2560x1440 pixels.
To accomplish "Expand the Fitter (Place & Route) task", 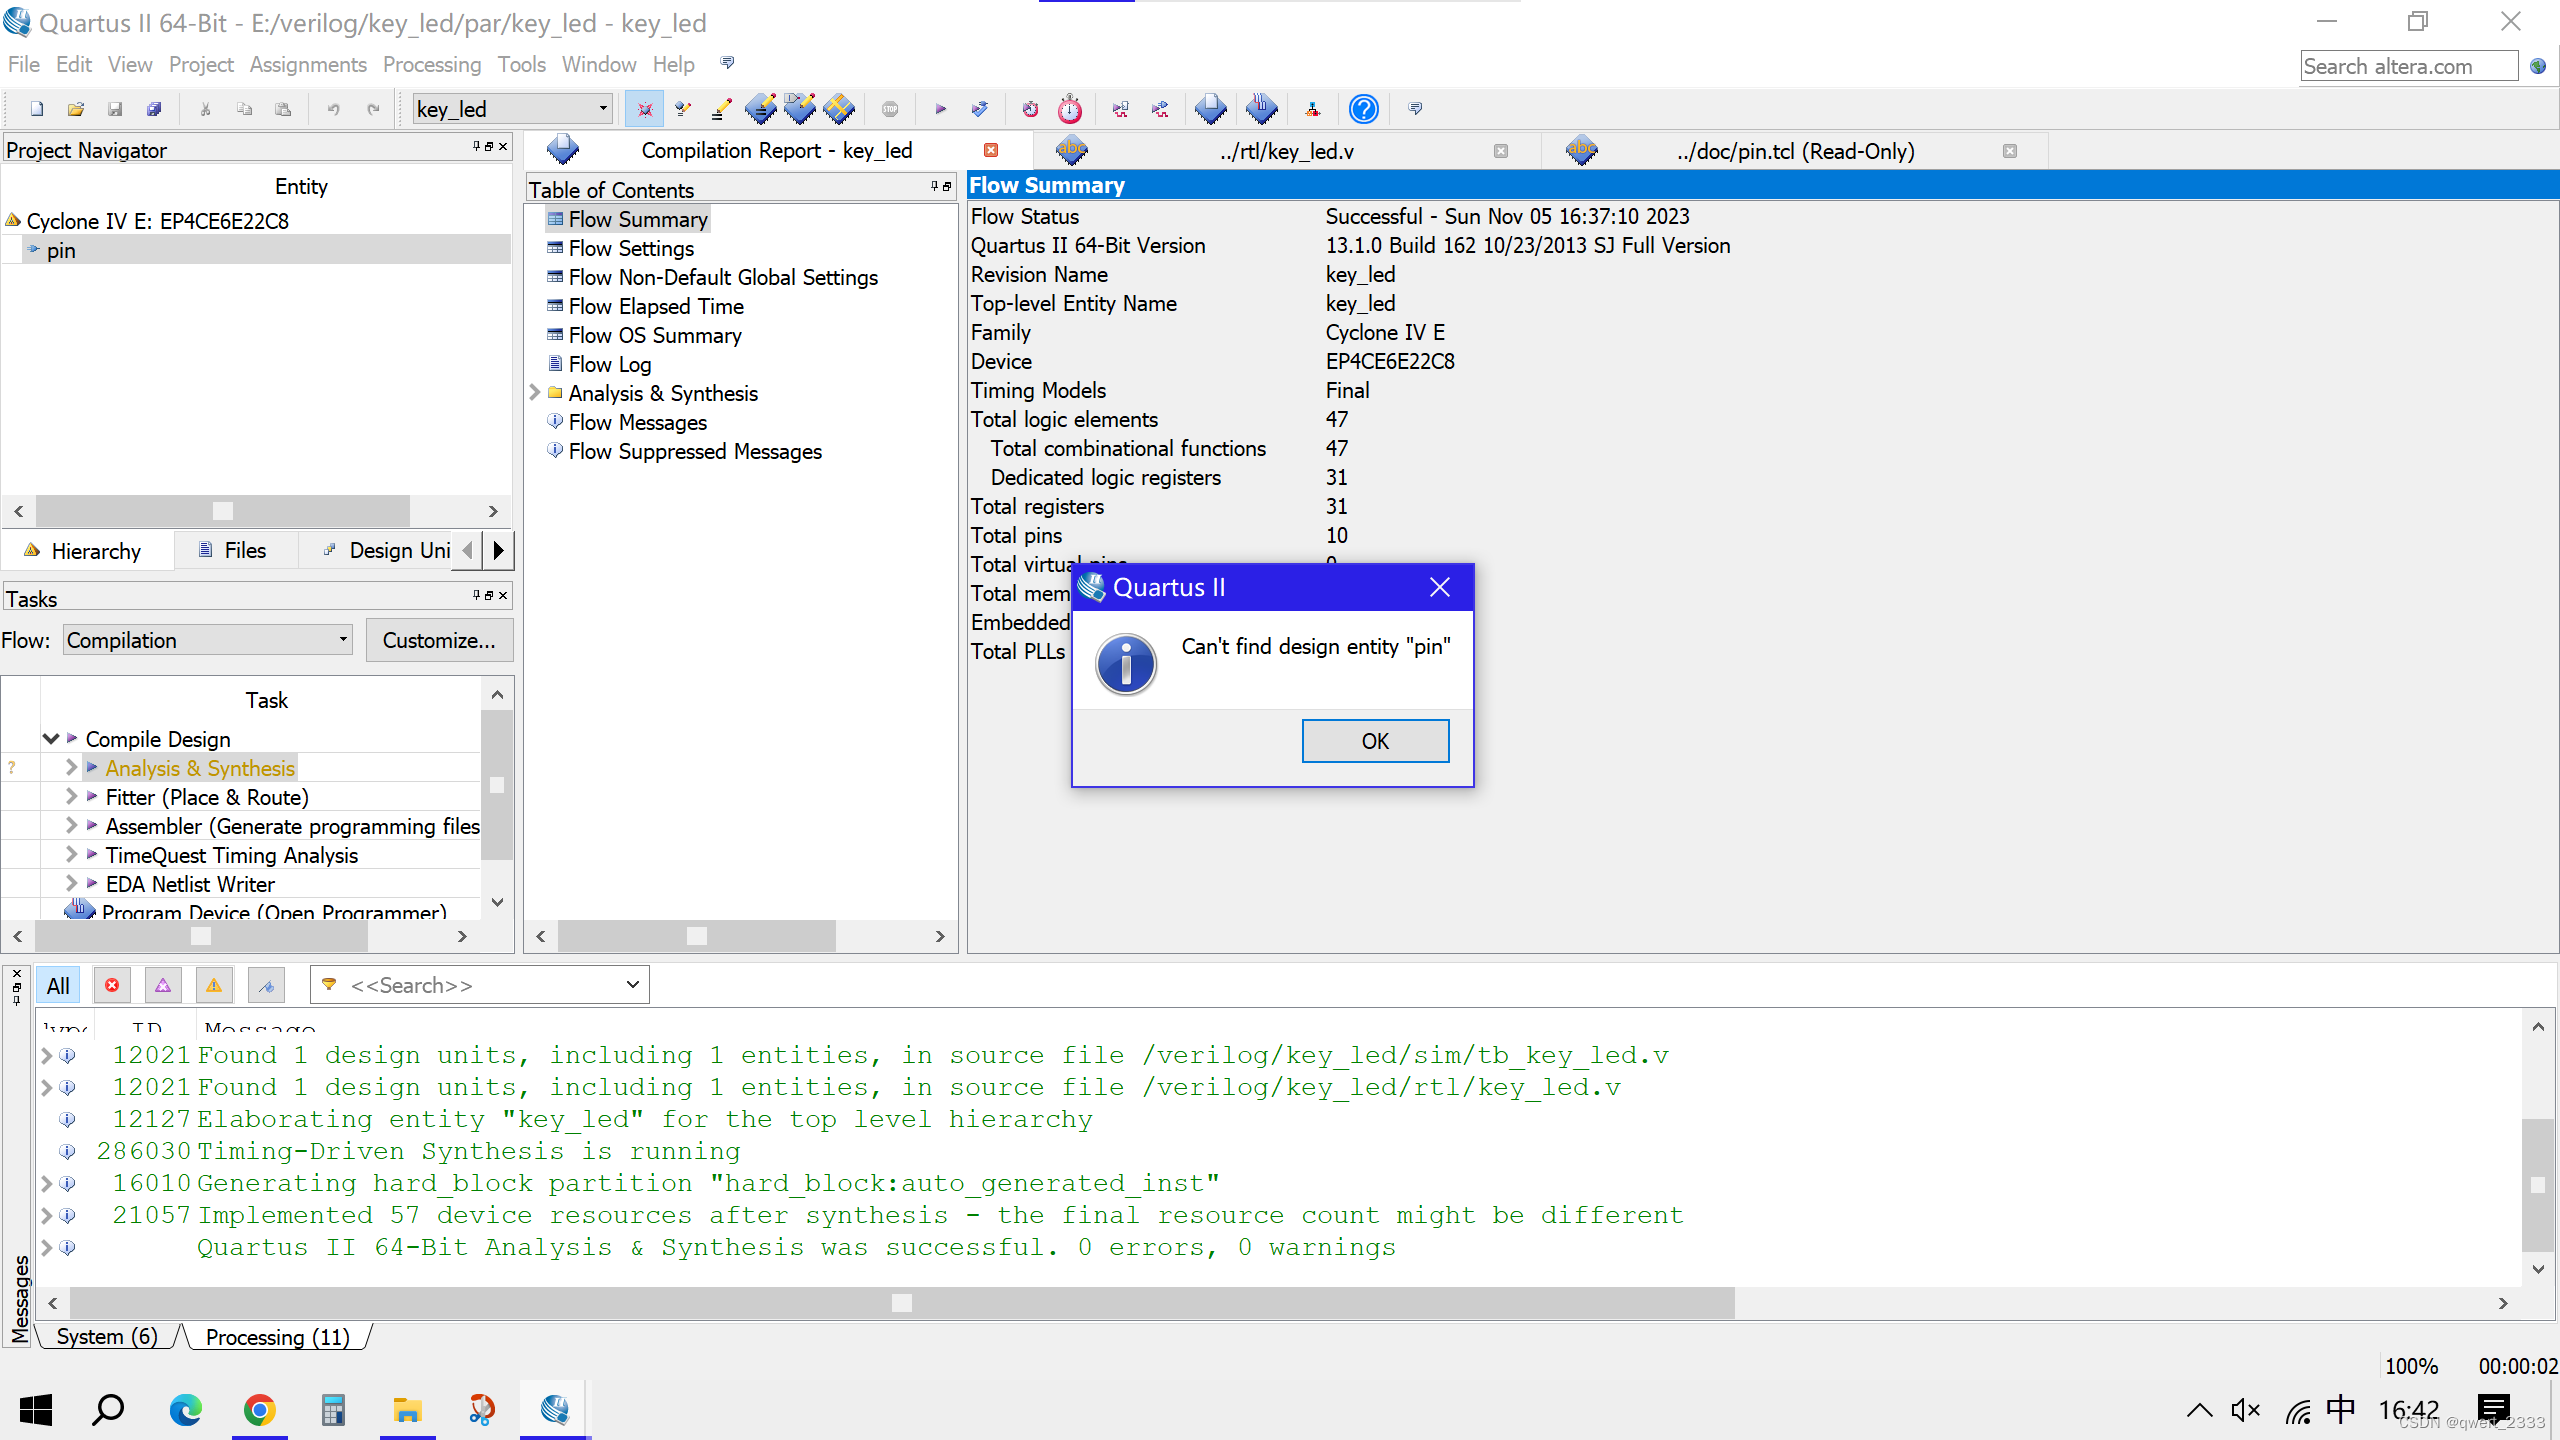I will pyautogui.click(x=70, y=797).
